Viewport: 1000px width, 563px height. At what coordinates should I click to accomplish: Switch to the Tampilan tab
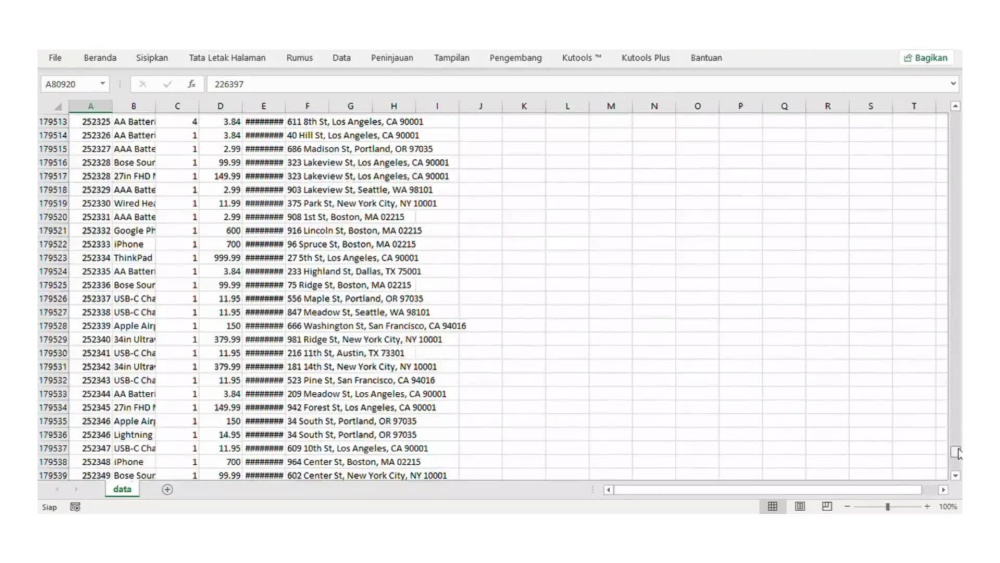(x=452, y=57)
